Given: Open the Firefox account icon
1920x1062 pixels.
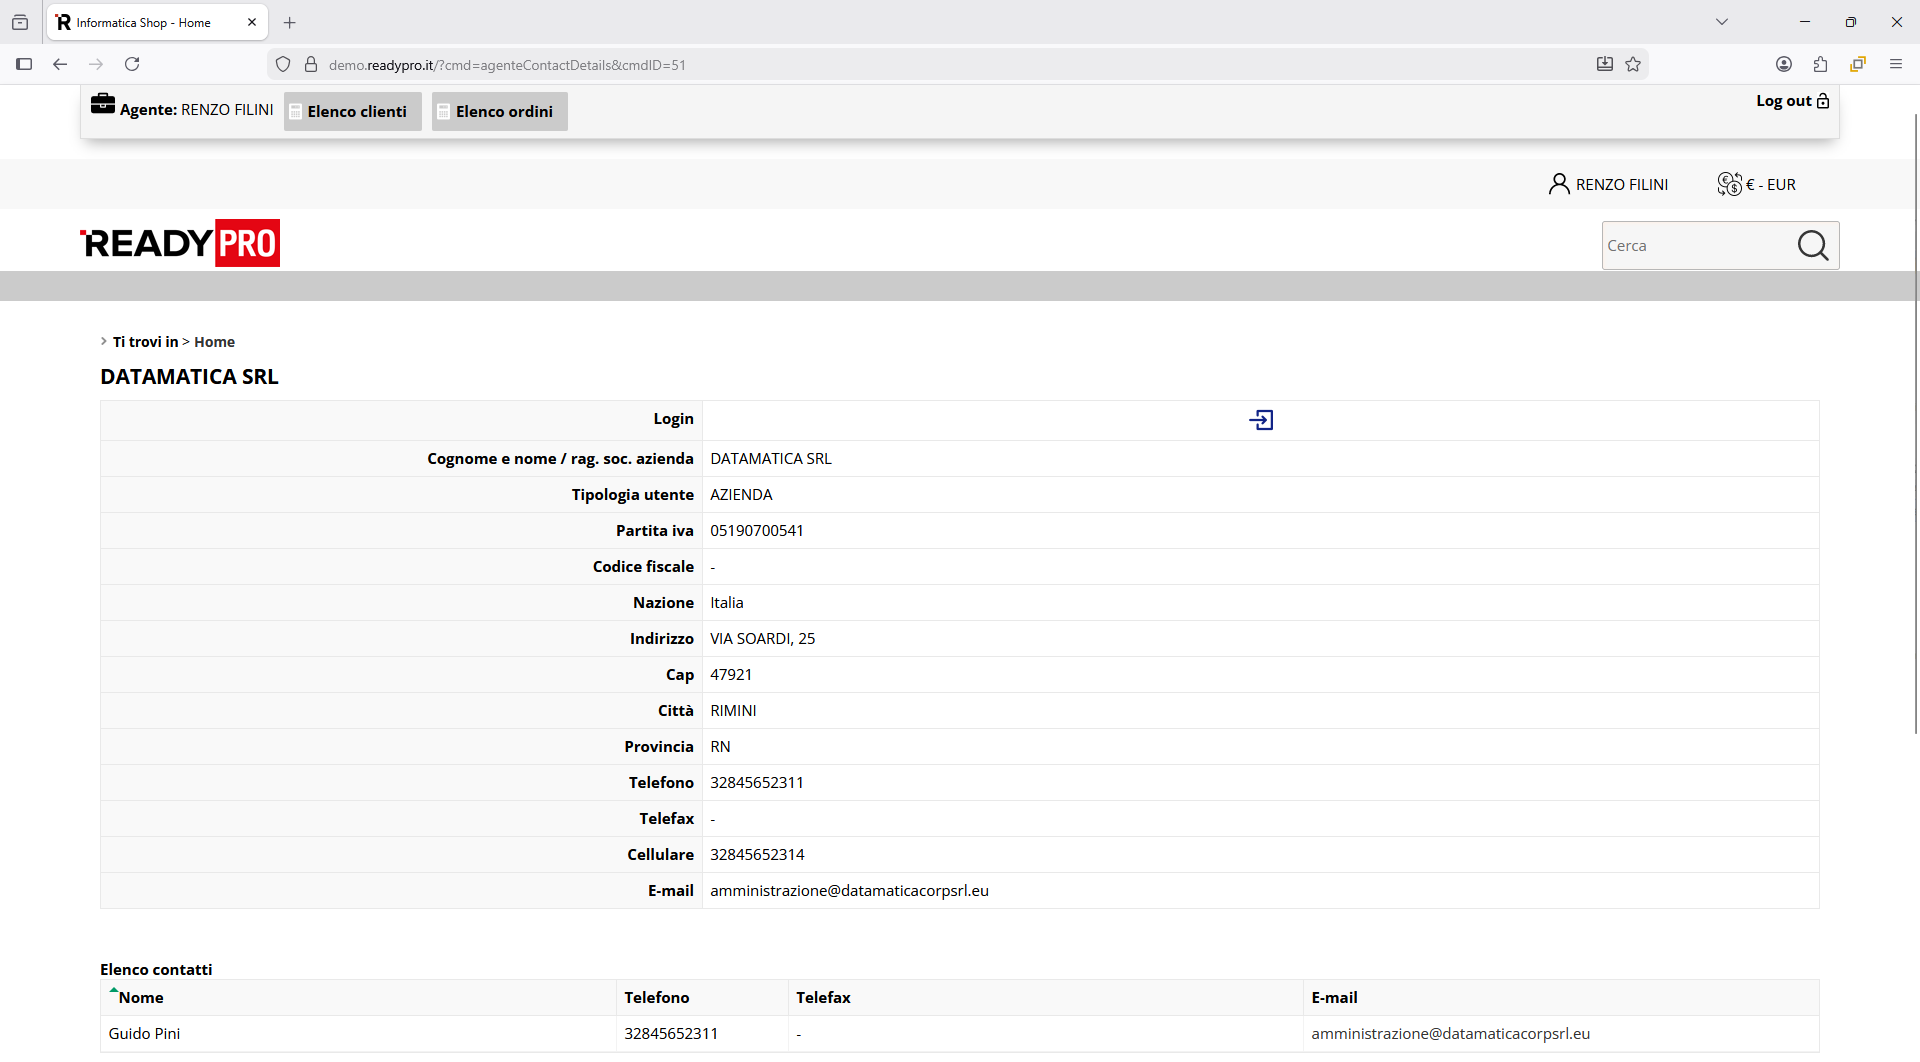Looking at the screenshot, I should click(x=1784, y=64).
